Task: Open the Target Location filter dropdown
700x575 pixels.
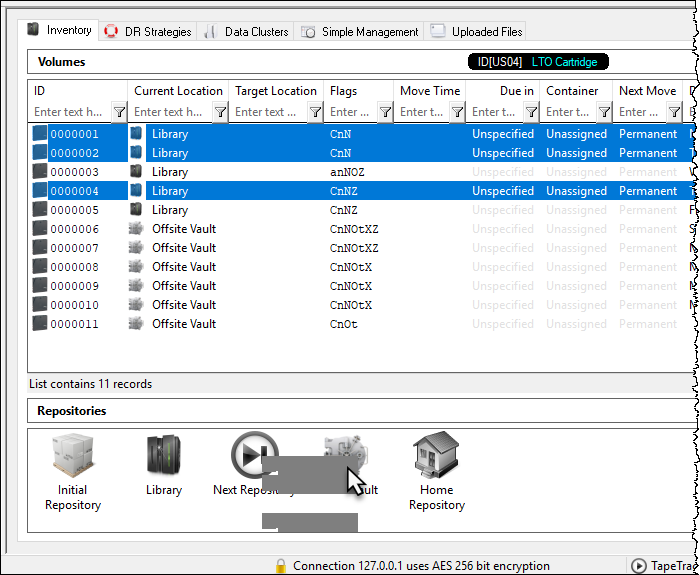Action: 315,112
